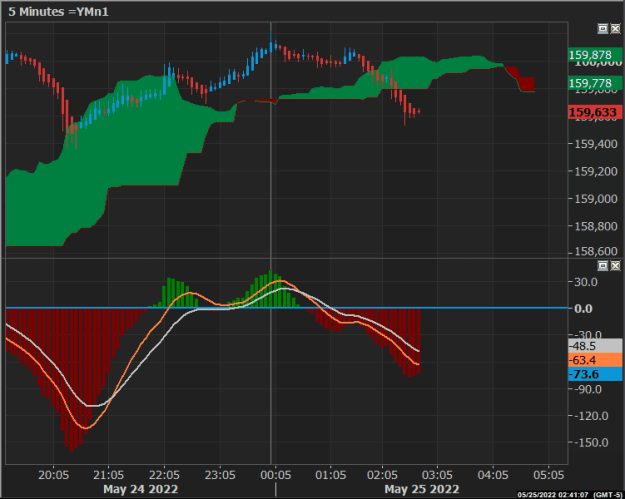Click the 05:05 time axis label
The image size is (625, 499).
point(549,475)
